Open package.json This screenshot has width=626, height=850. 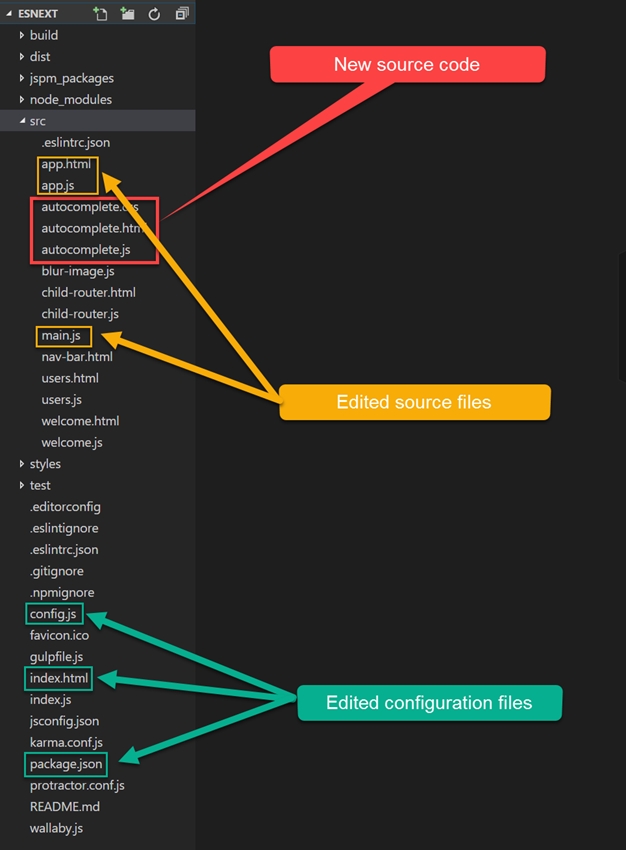[x=66, y=764]
